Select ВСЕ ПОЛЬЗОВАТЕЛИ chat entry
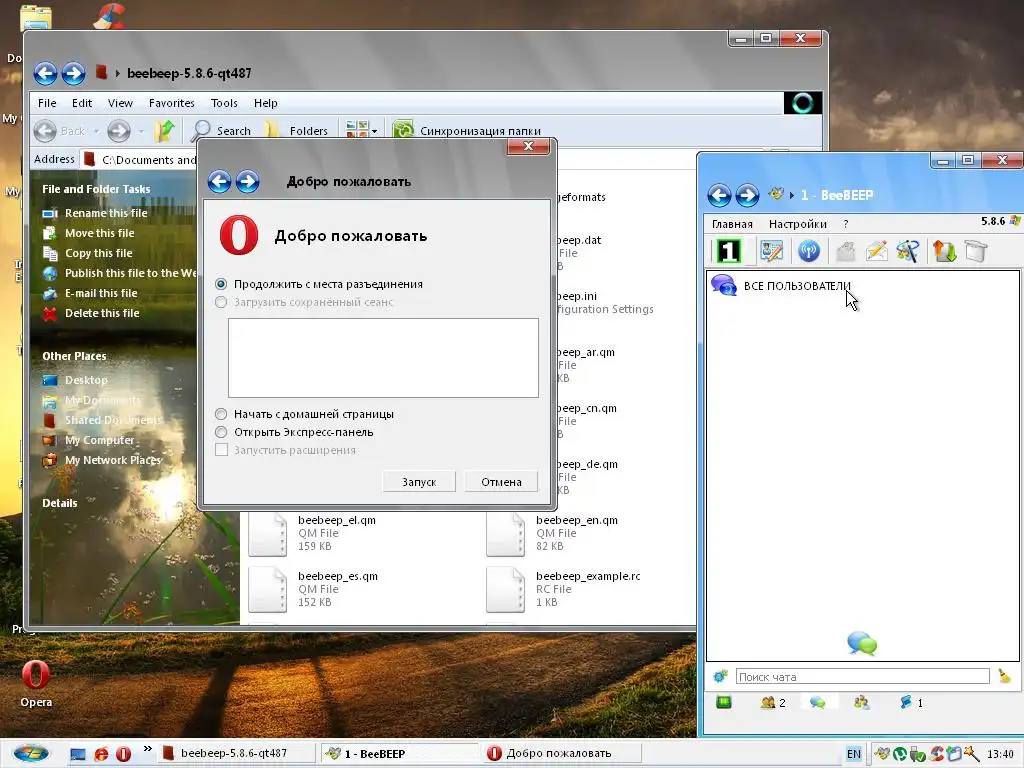1024x768 pixels. click(x=797, y=285)
